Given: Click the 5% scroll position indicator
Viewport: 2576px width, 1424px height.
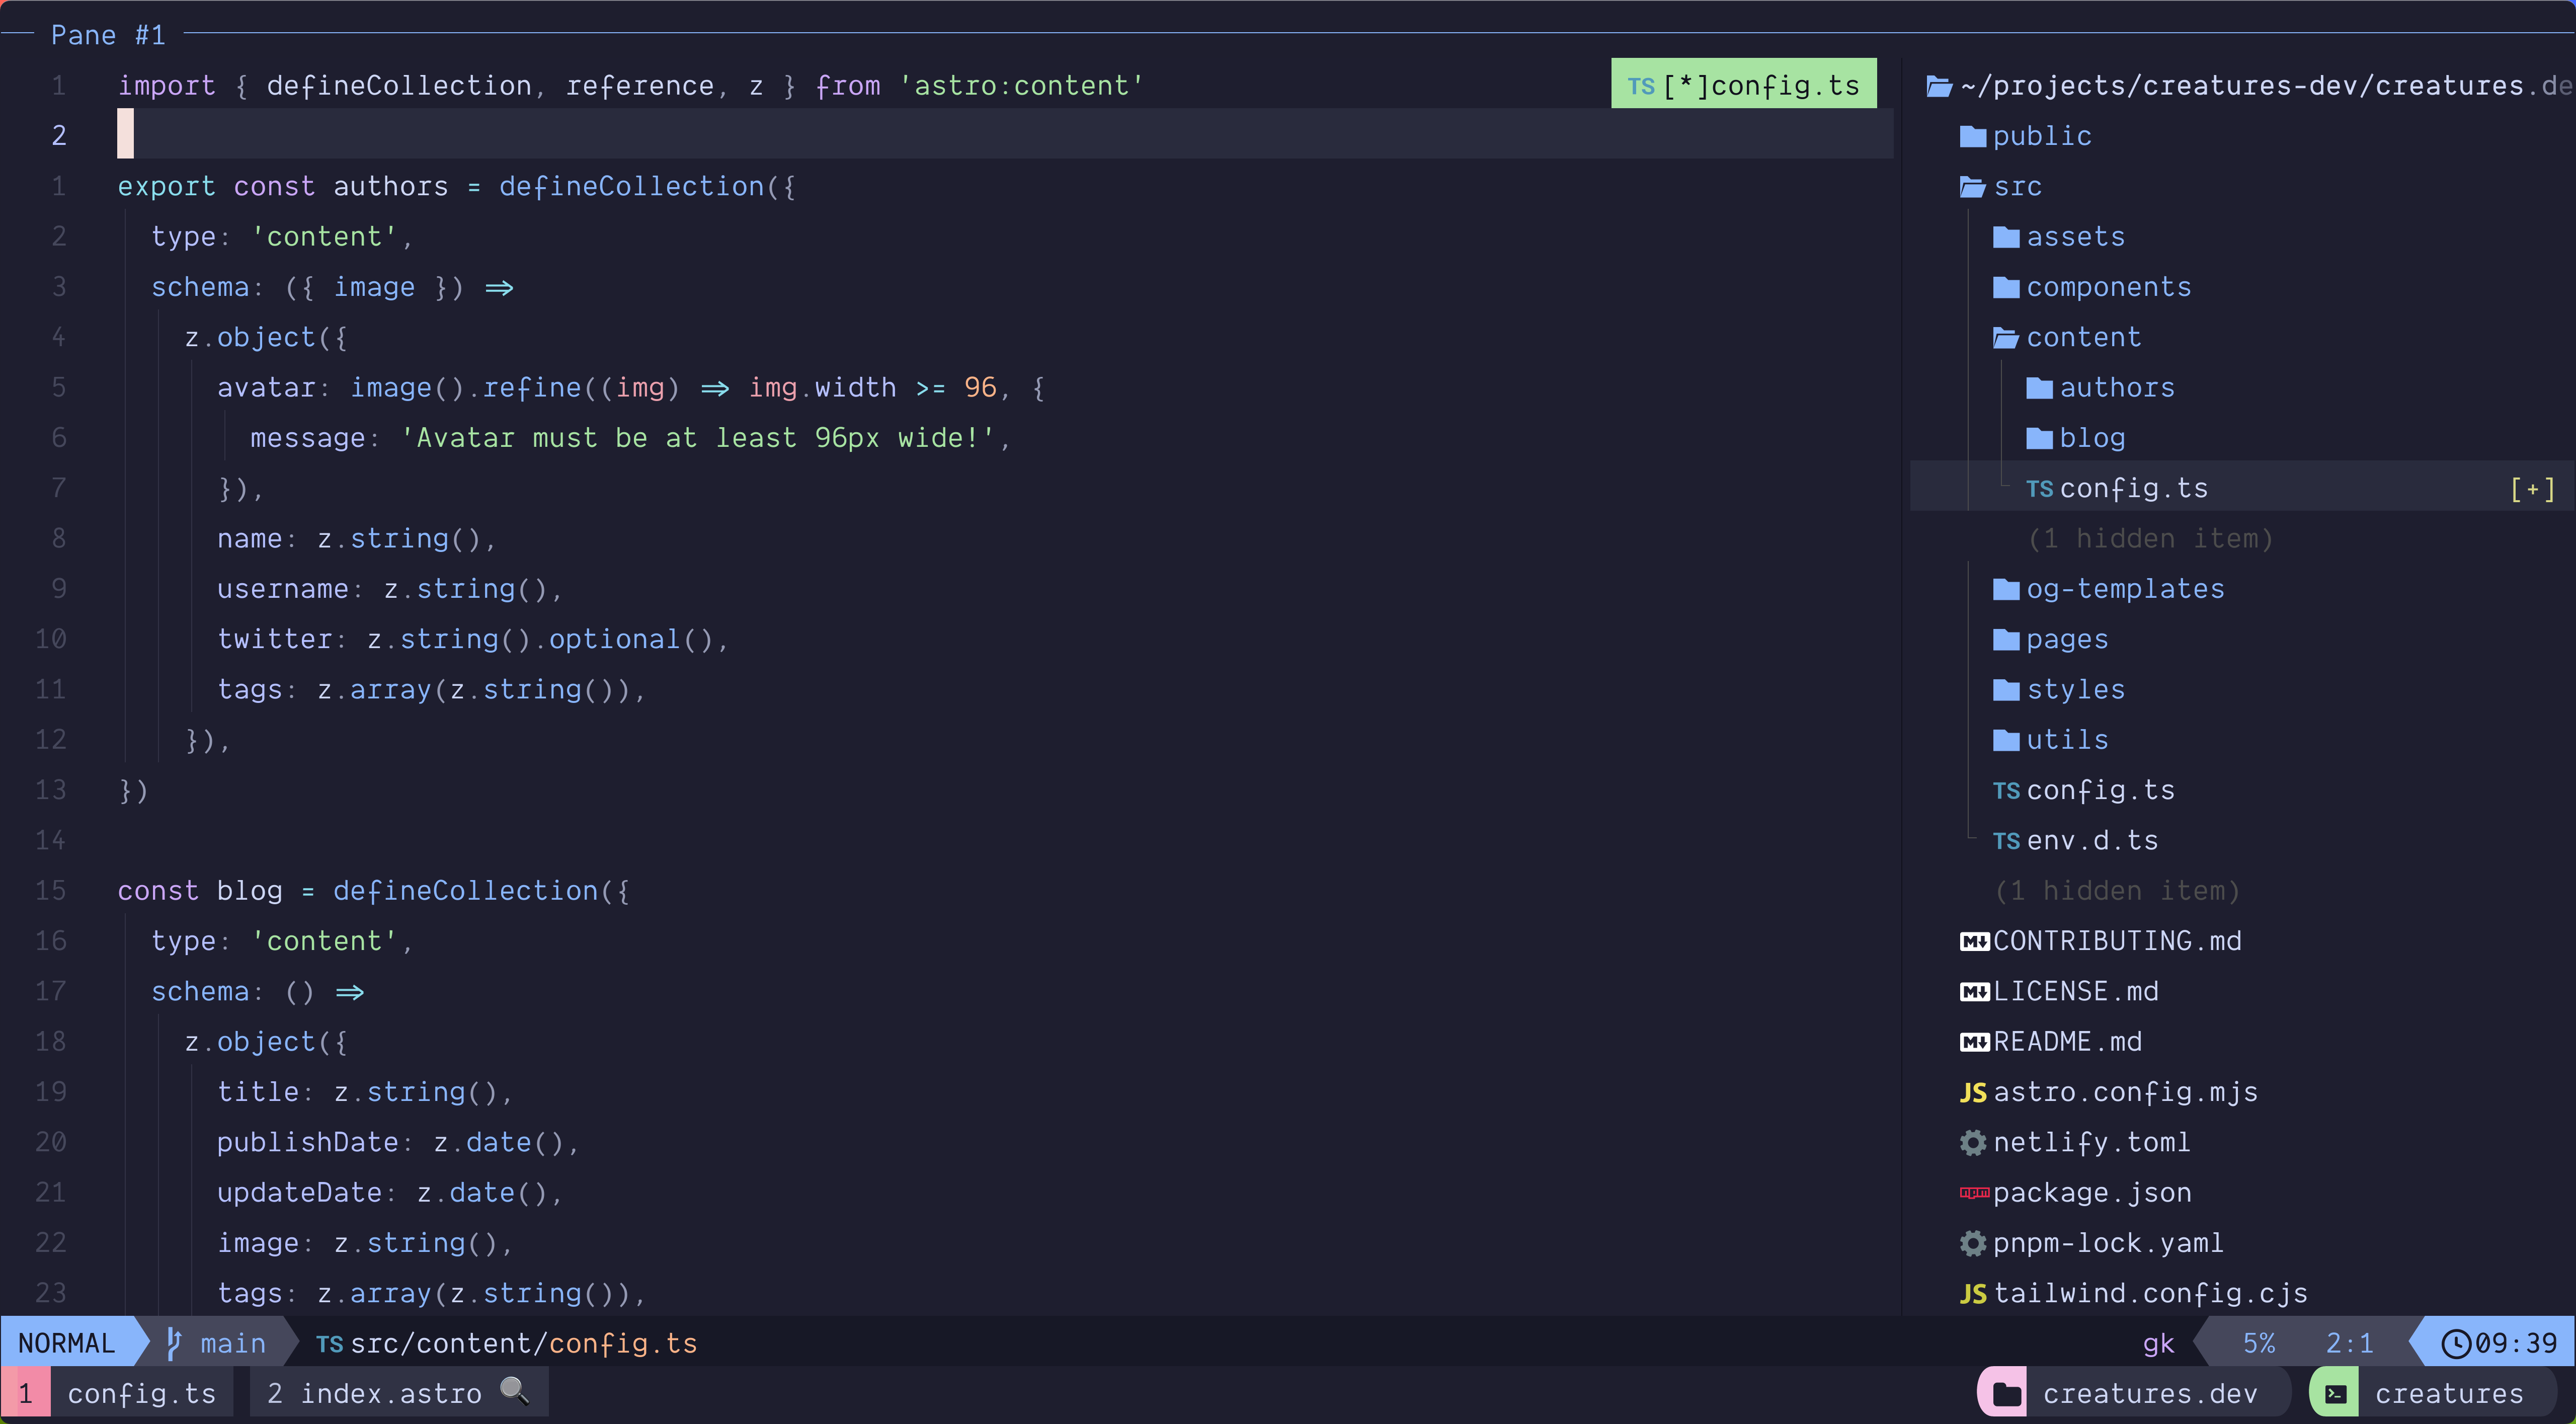Looking at the screenshot, I should pos(2259,1343).
